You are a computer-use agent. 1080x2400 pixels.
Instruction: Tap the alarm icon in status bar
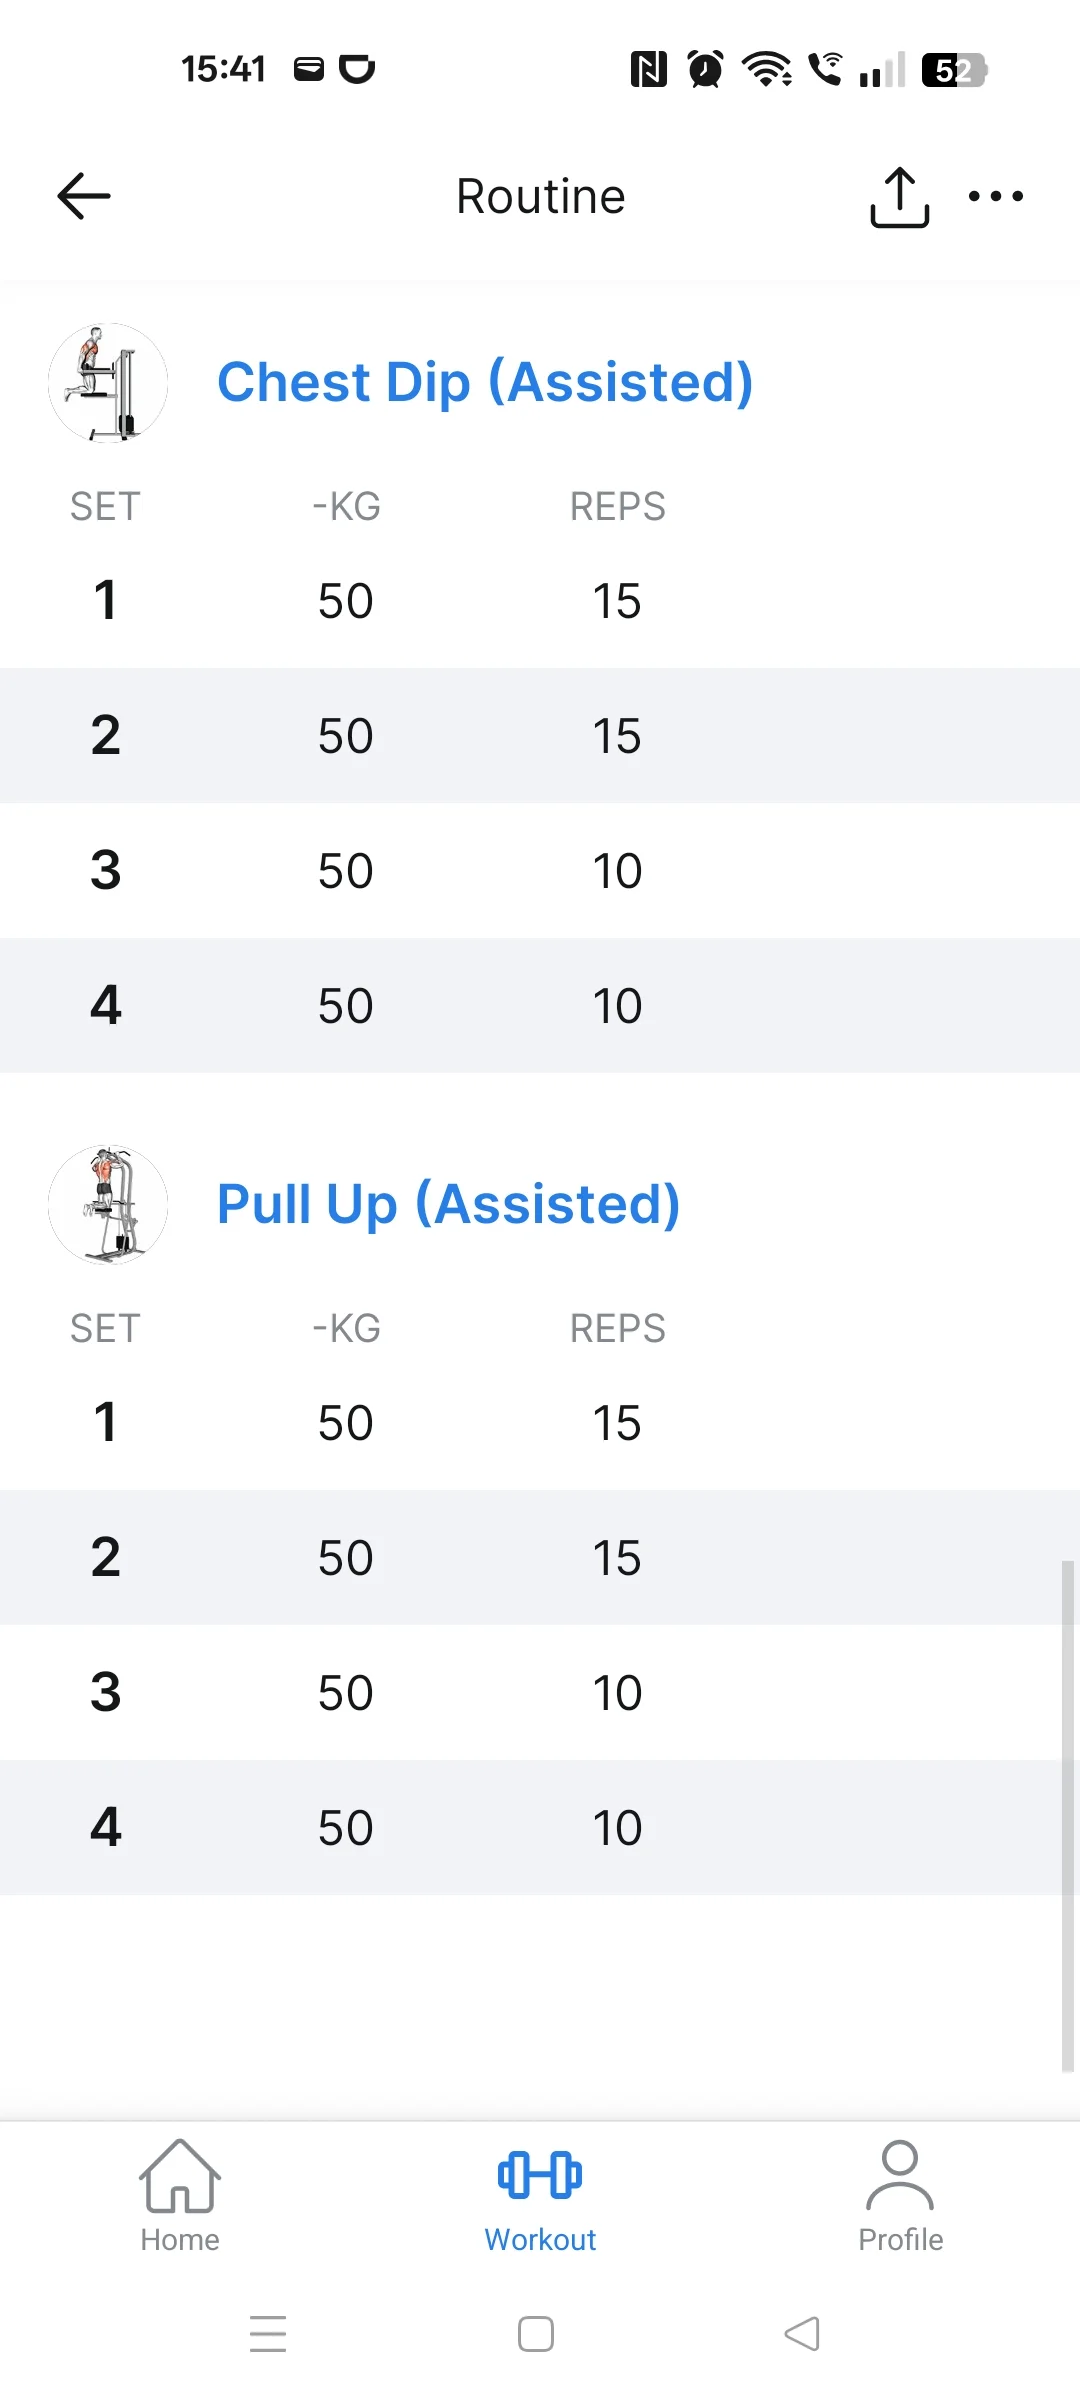coord(706,70)
